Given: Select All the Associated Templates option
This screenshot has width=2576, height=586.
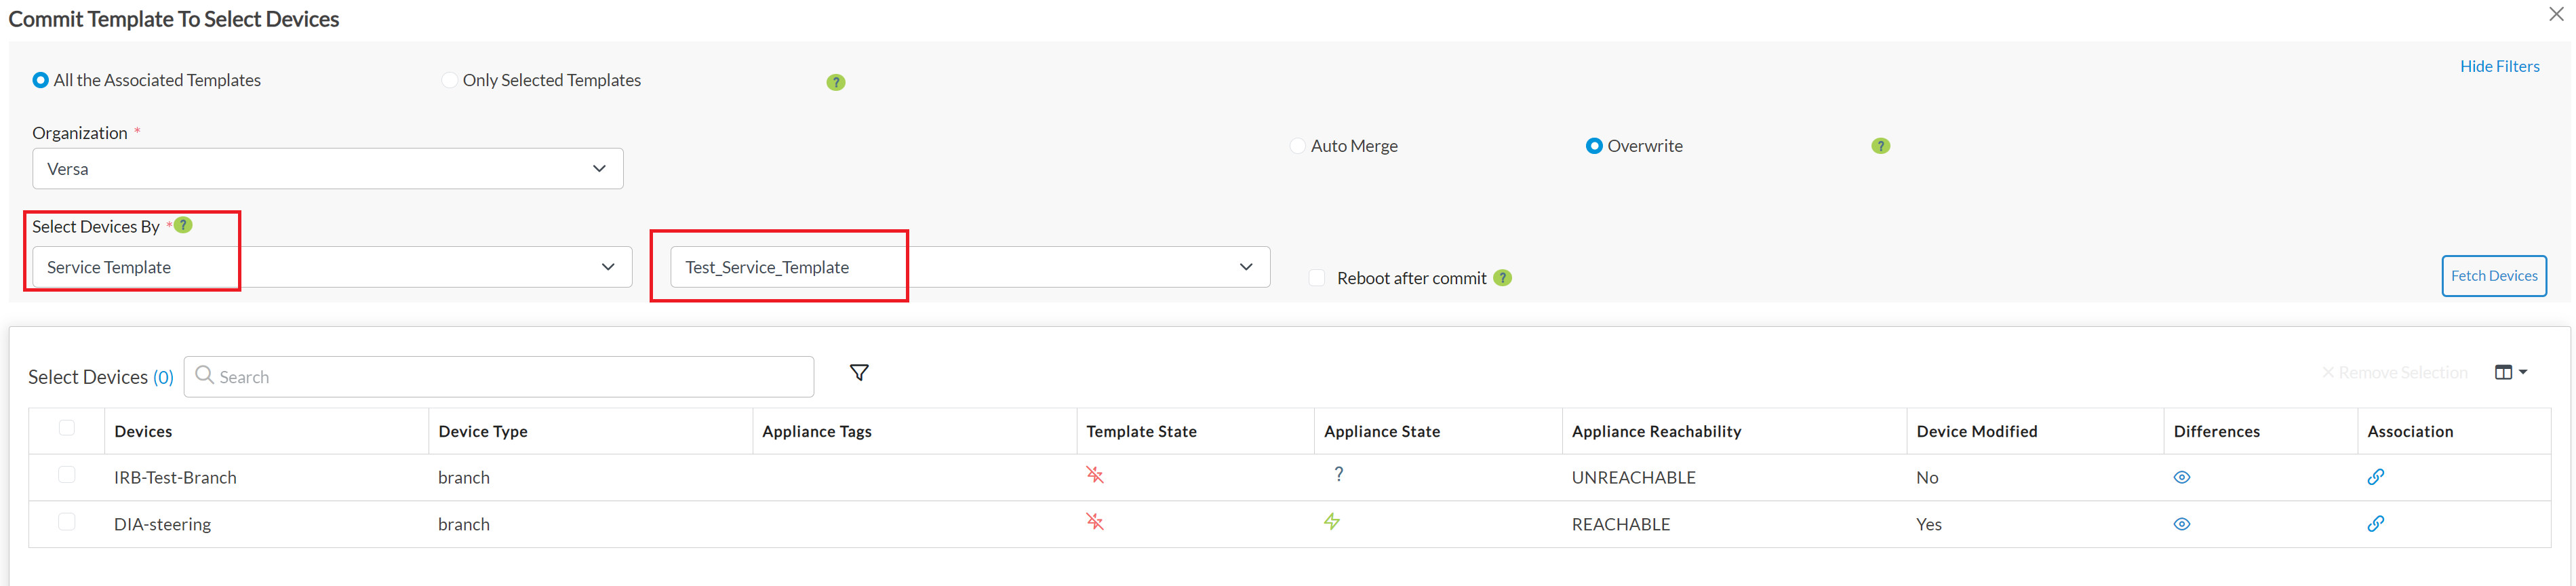Looking at the screenshot, I should [x=41, y=80].
